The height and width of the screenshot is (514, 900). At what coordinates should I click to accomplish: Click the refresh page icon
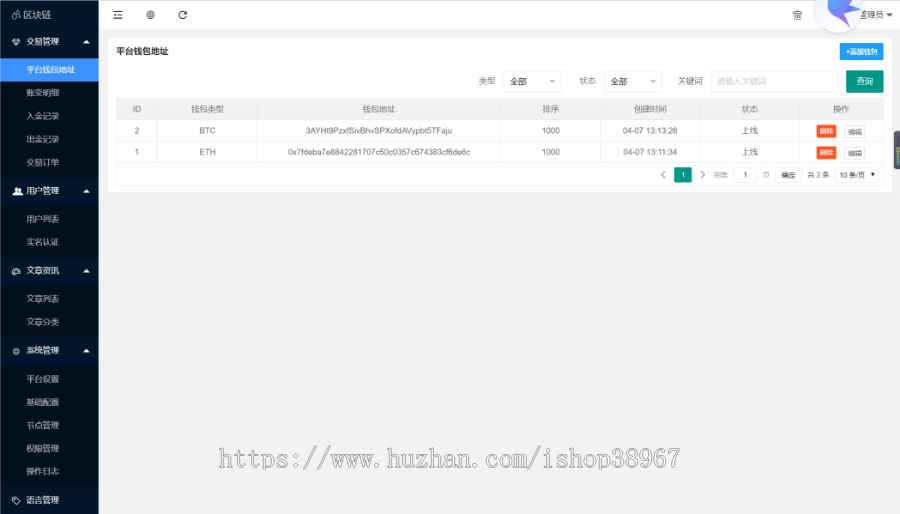(x=183, y=15)
